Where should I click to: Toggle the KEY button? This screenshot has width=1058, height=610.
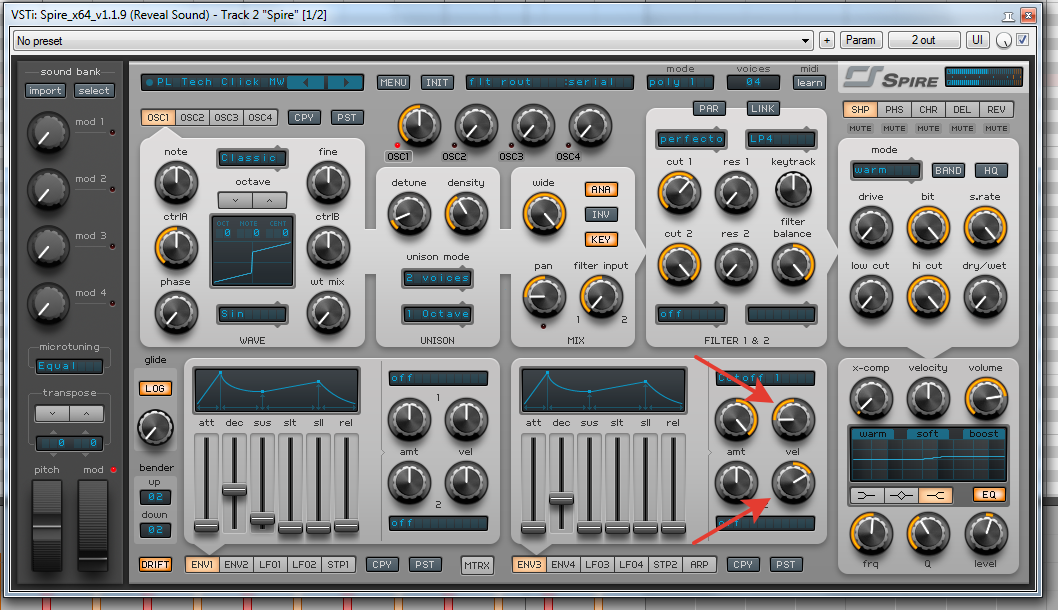pyautogui.click(x=601, y=240)
